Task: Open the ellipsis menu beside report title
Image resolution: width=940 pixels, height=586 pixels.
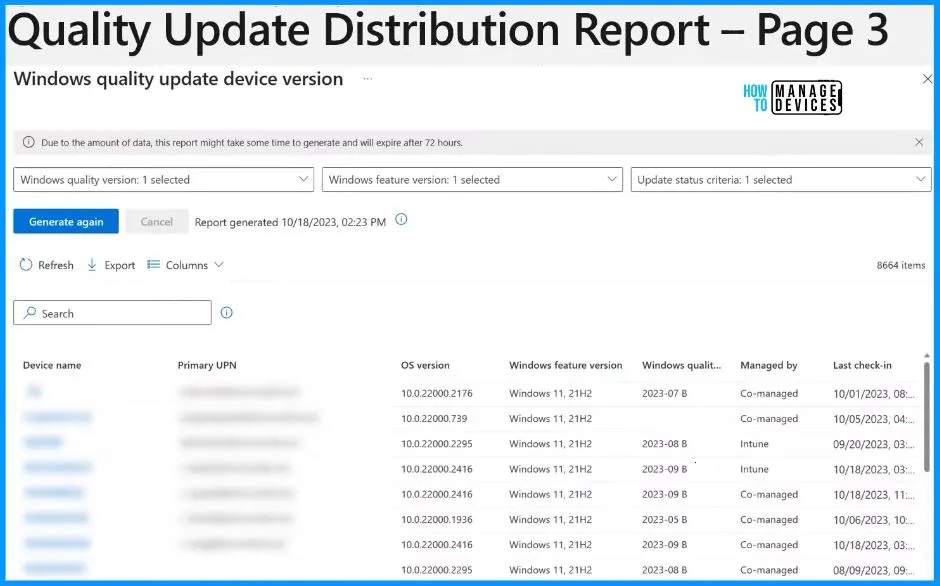Action: 367,79
